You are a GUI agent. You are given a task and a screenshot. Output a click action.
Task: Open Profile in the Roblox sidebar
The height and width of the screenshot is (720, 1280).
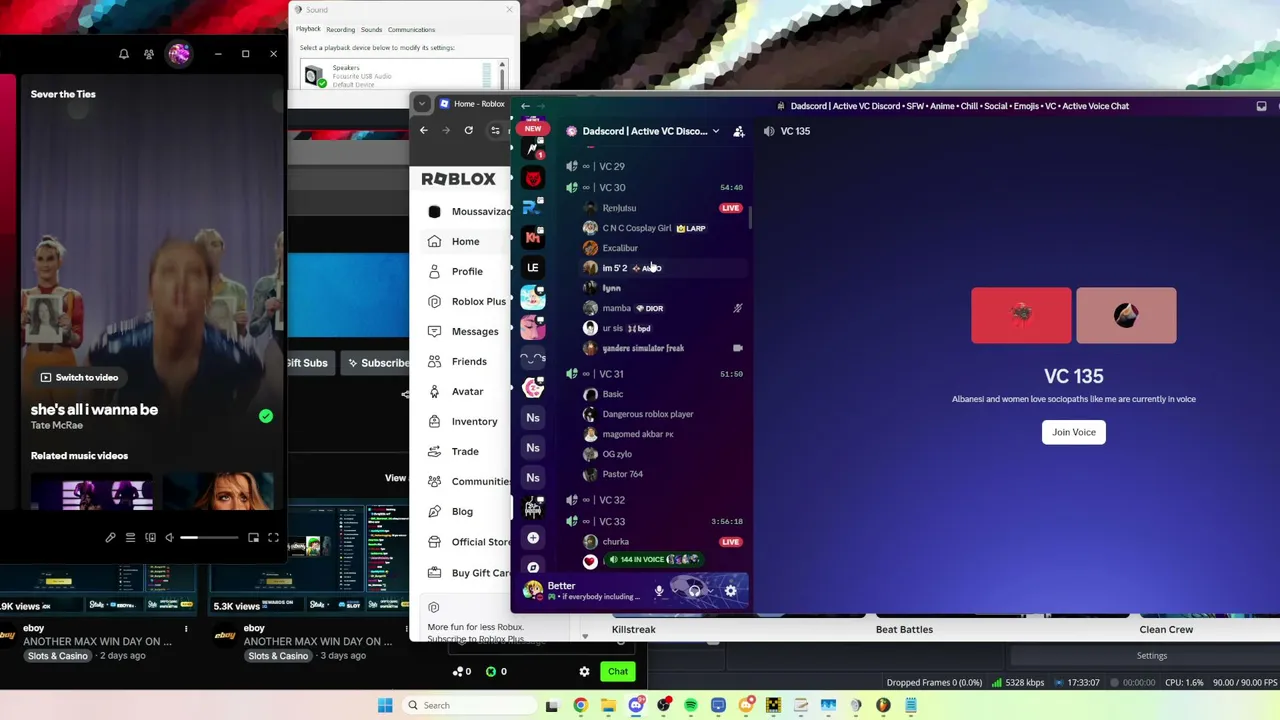(x=466, y=271)
